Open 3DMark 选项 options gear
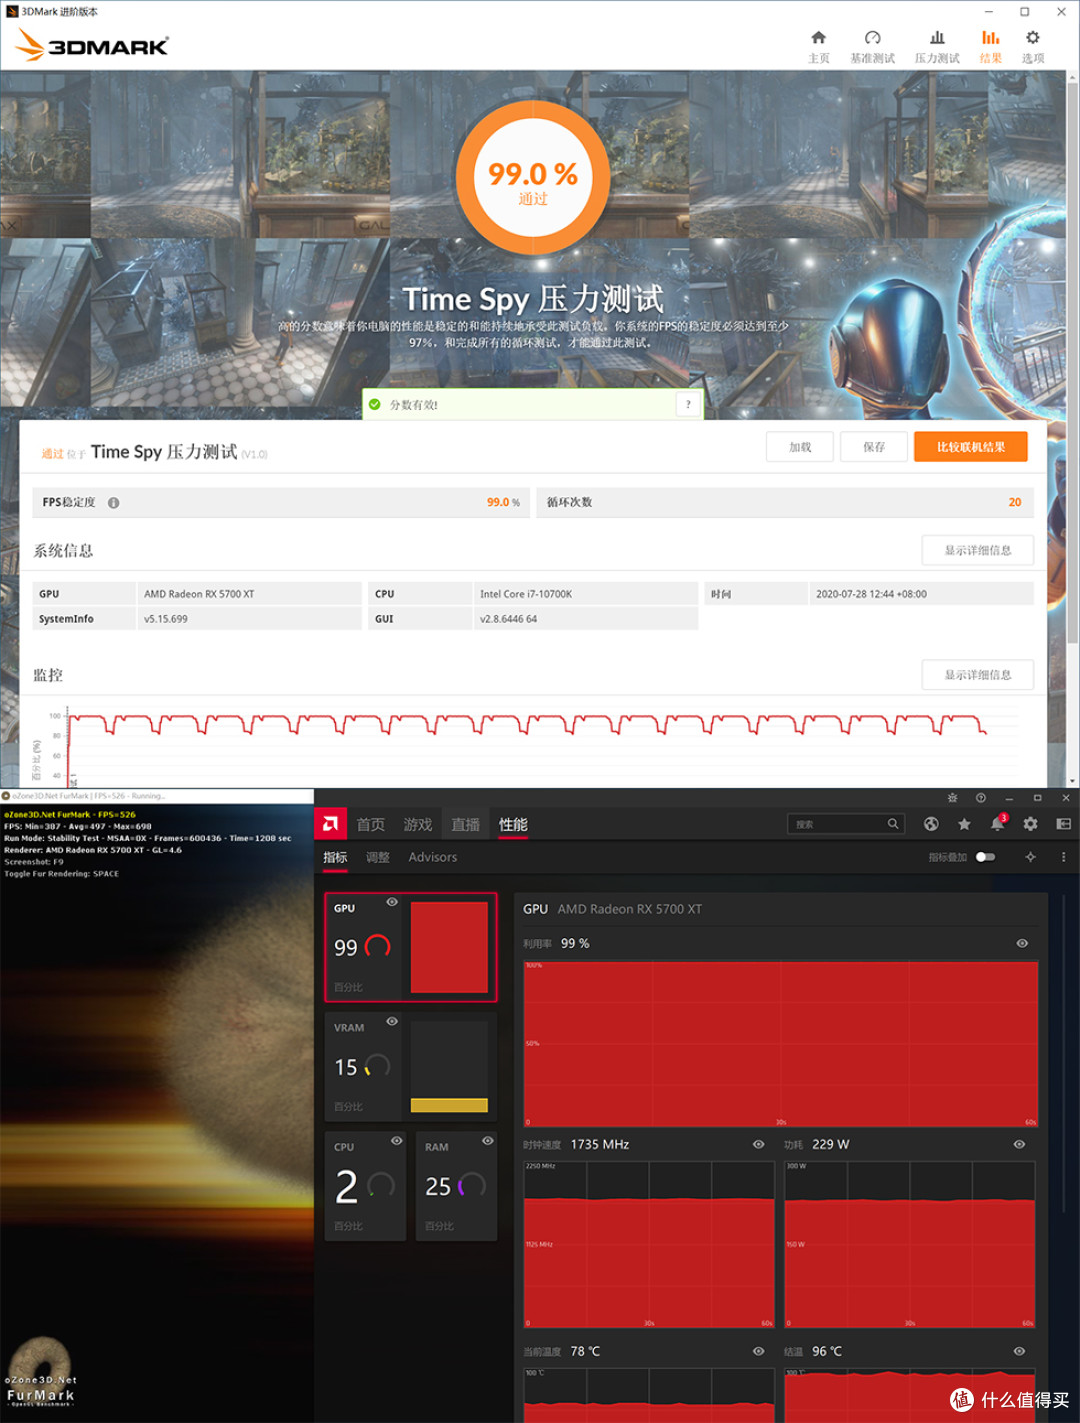 point(1033,46)
